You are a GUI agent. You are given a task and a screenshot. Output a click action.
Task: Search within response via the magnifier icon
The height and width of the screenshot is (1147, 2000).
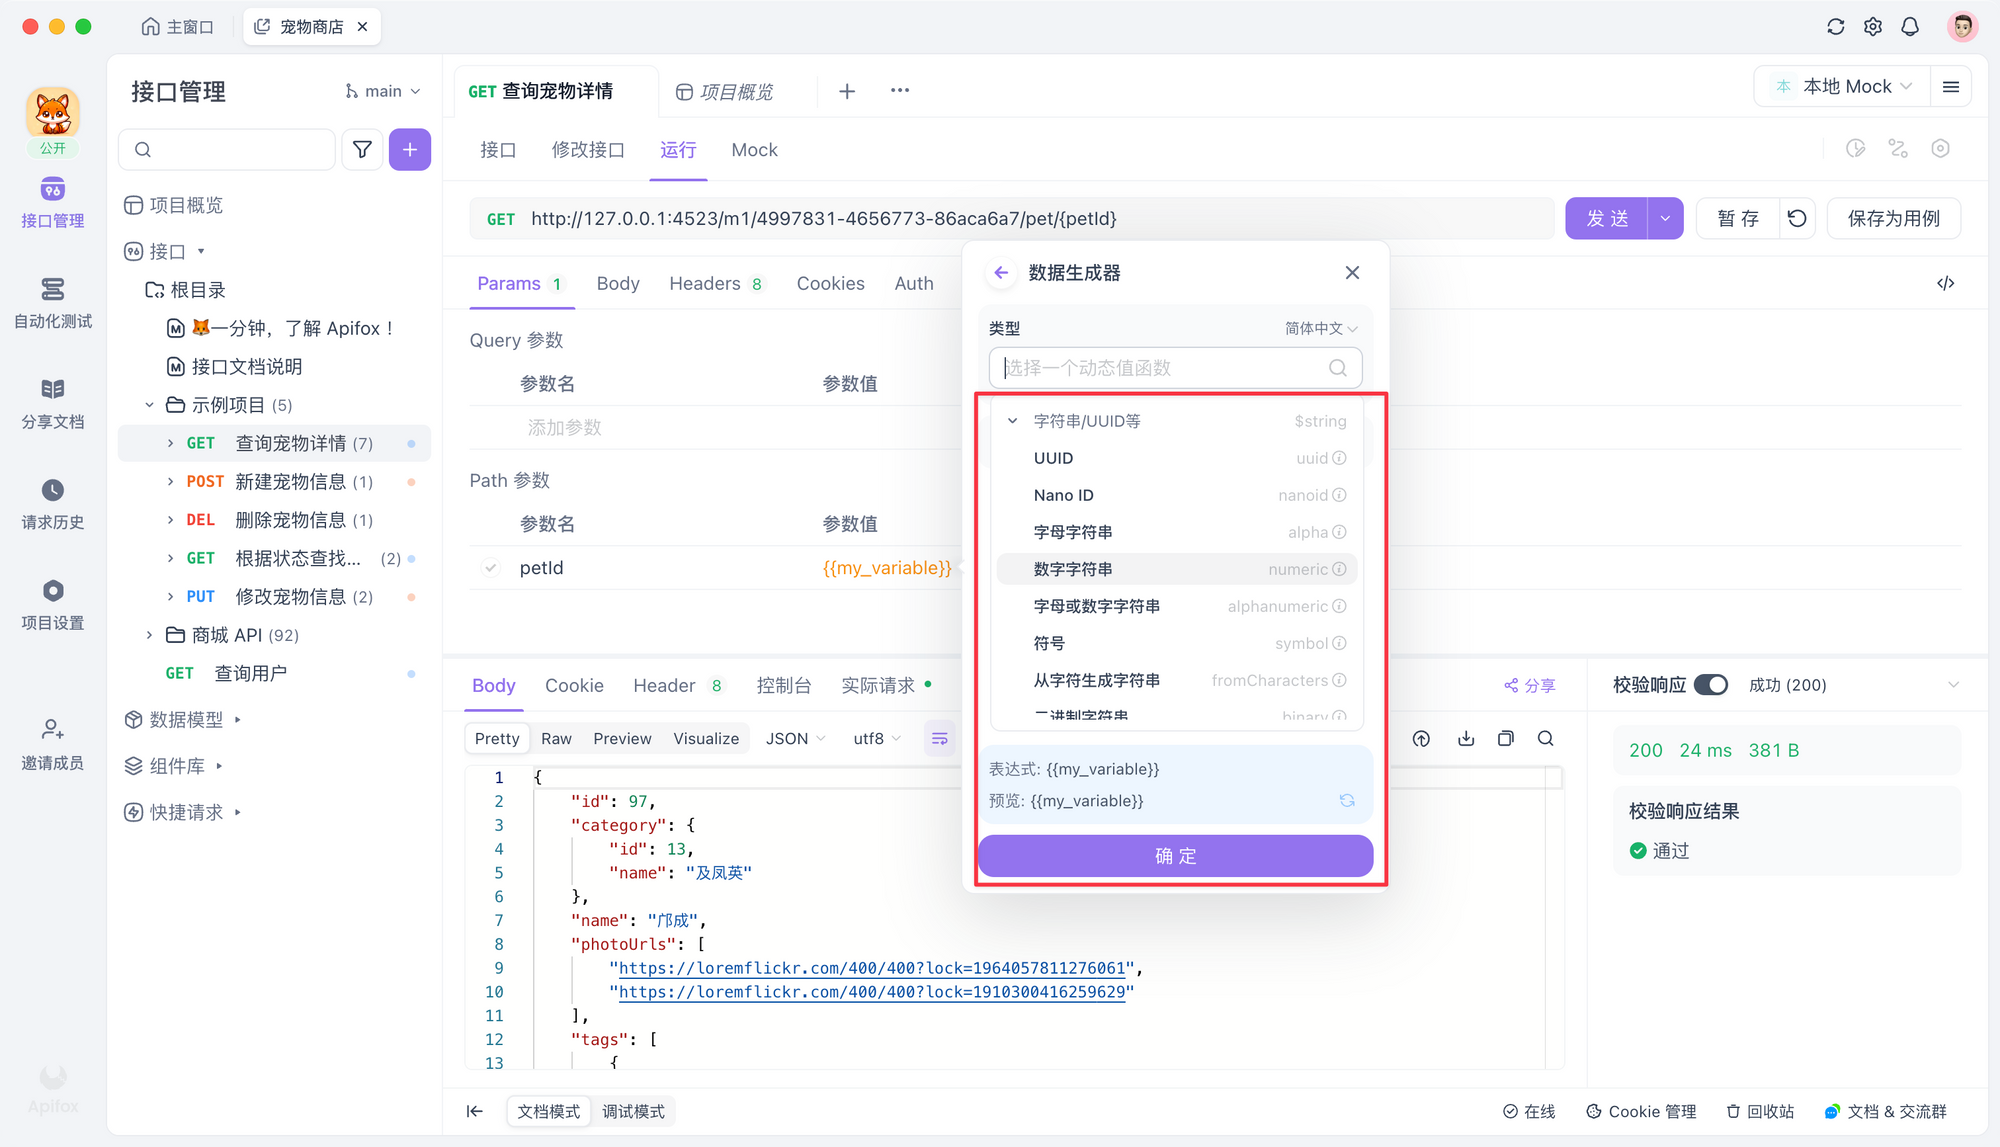tap(1545, 738)
